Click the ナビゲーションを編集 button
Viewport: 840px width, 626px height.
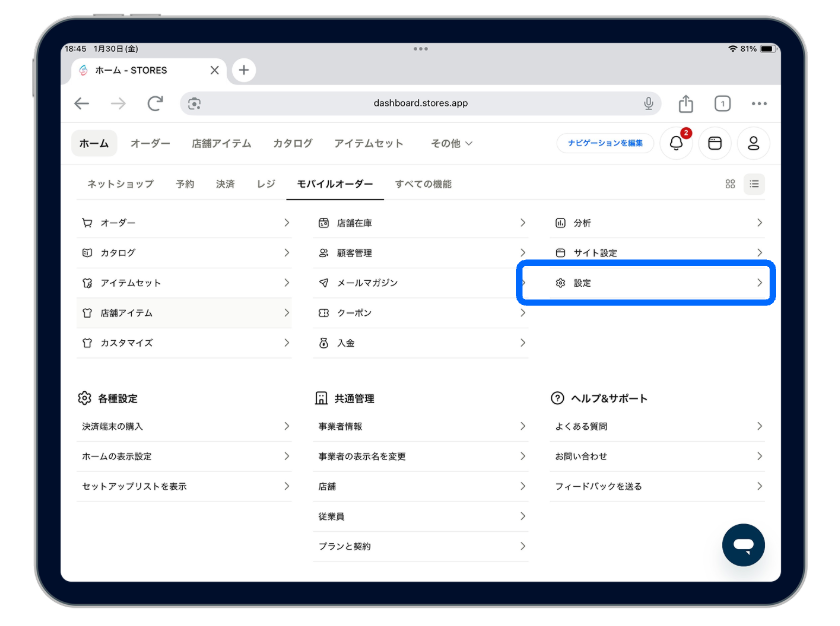605,144
